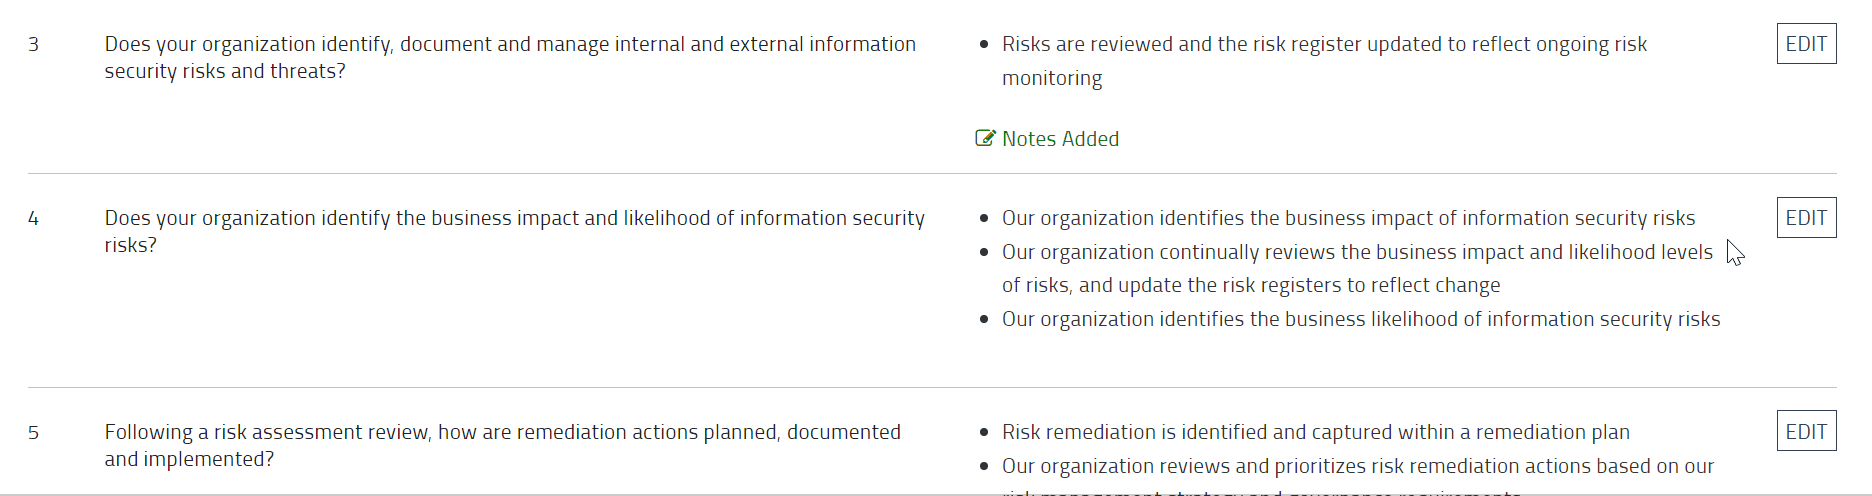
Task: Click answer 'Risk remediation is identified and captured'
Action: (1316, 432)
